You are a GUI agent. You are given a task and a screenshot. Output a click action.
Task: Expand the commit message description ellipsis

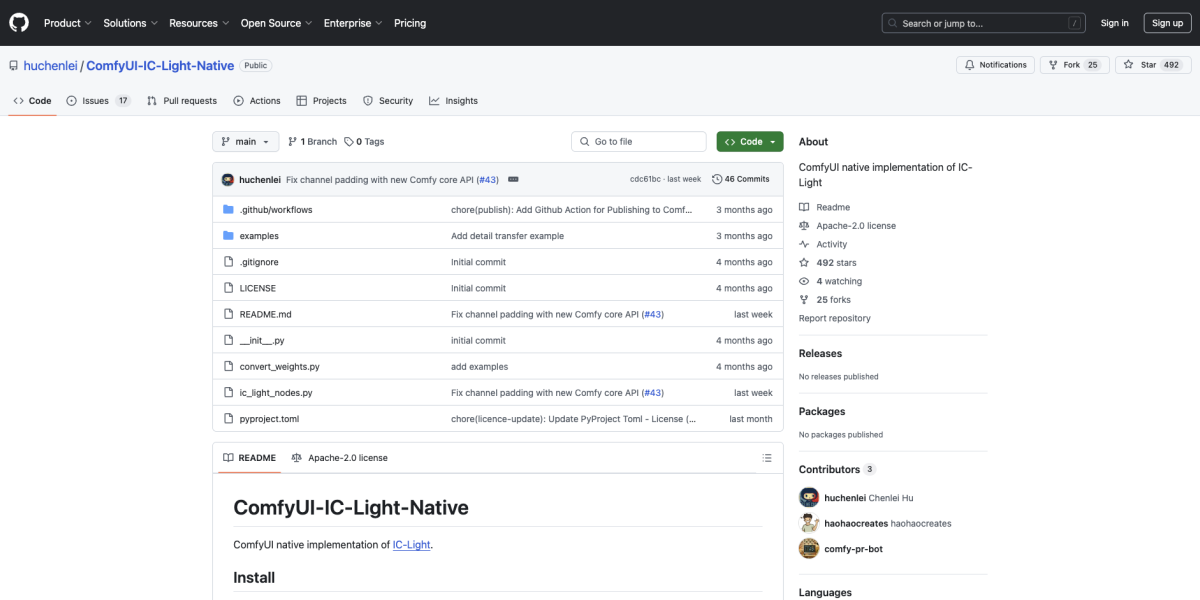coord(513,179)
